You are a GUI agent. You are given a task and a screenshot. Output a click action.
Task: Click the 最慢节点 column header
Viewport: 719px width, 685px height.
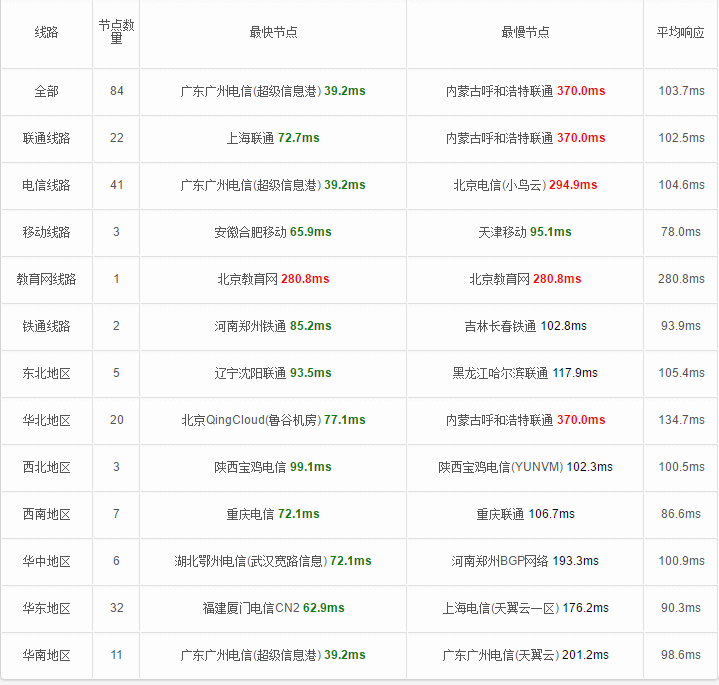(525, 32)
